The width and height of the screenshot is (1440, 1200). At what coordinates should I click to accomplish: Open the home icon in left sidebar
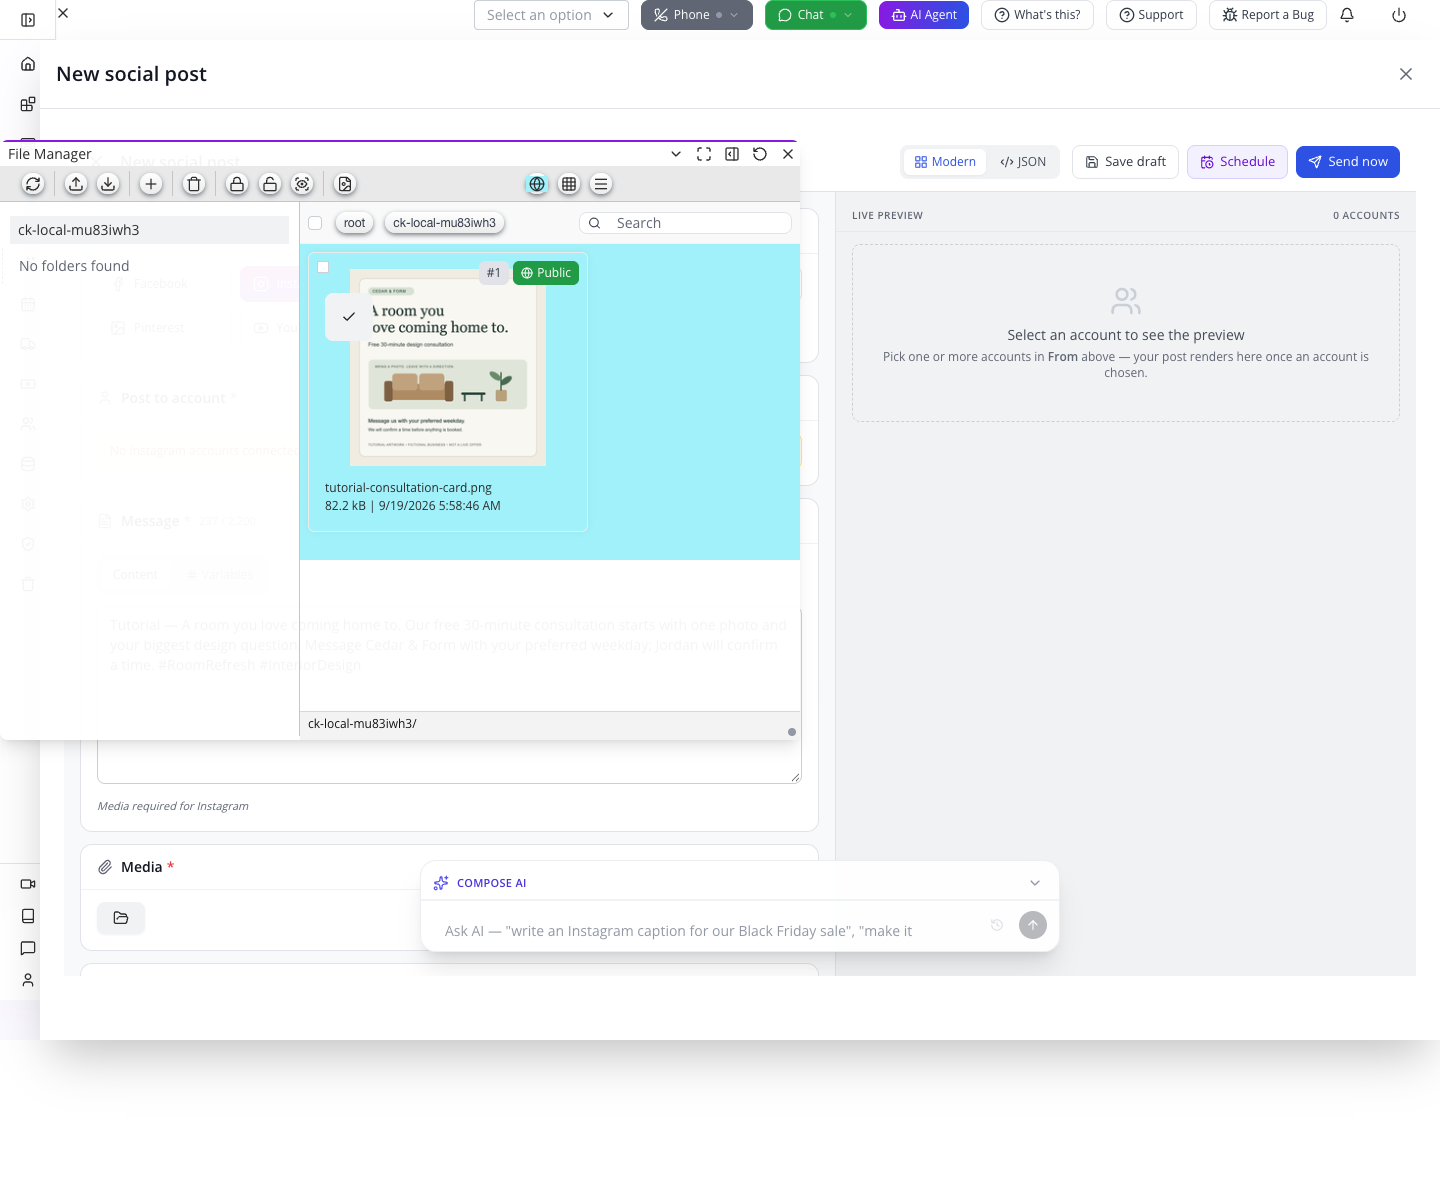[28, 64]
